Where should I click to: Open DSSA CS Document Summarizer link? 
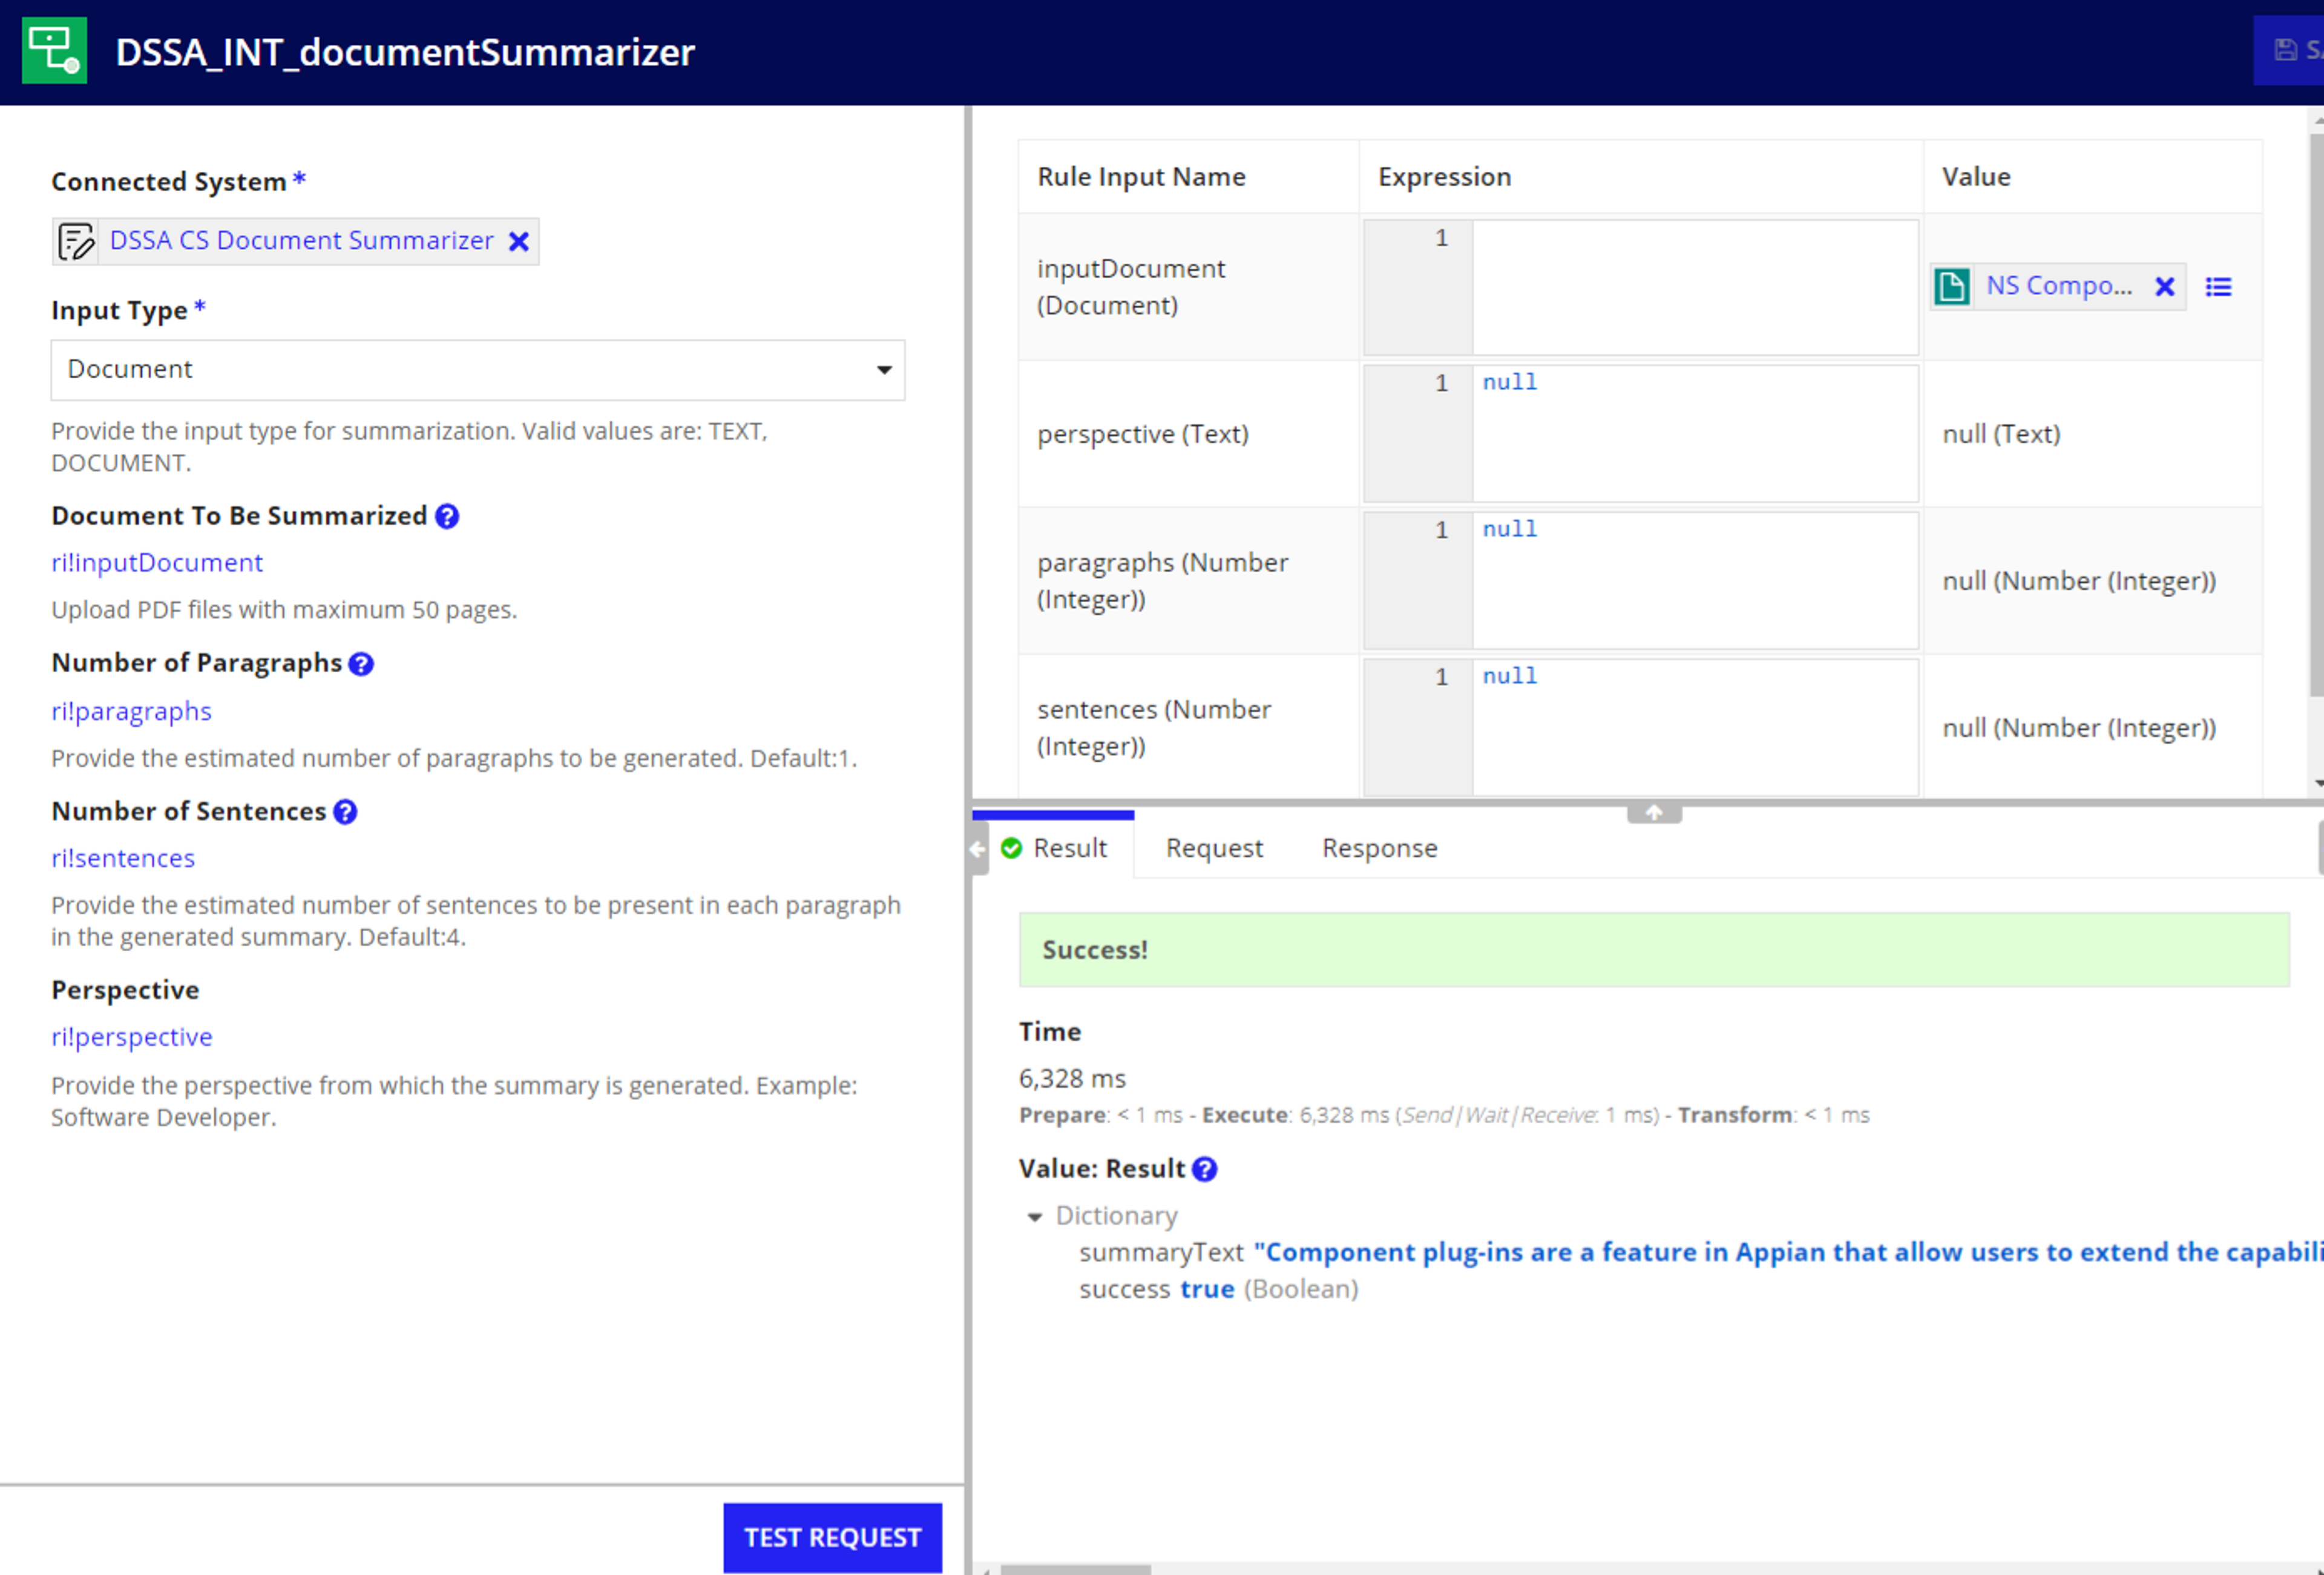[301, 241]
